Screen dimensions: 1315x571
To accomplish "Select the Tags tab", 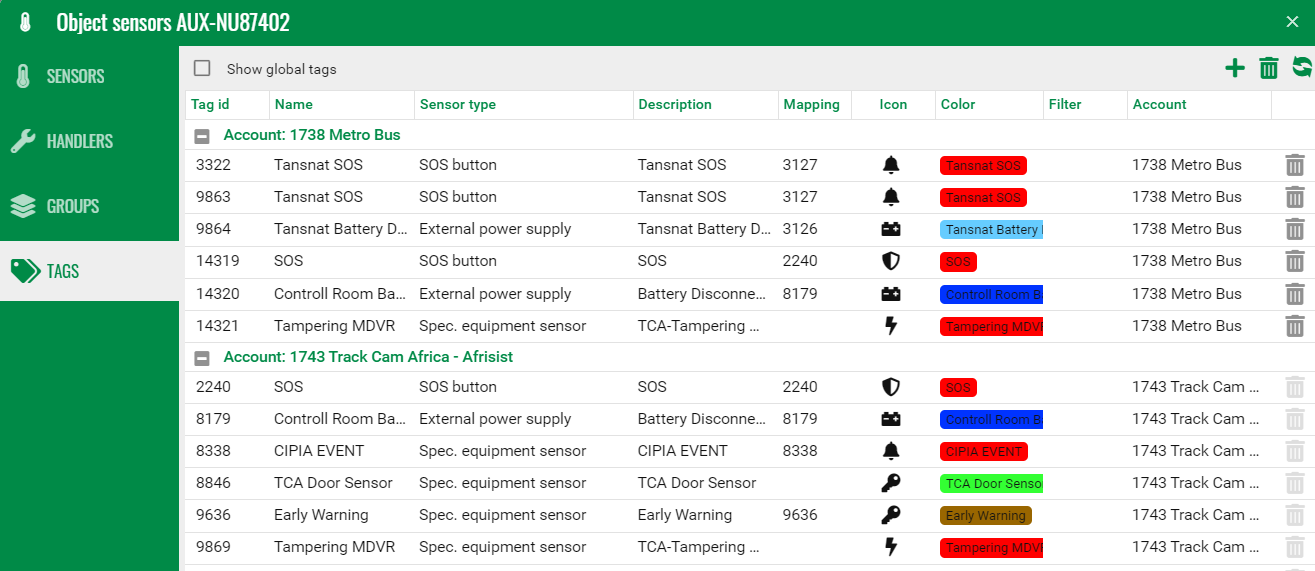I will [90, 271].
